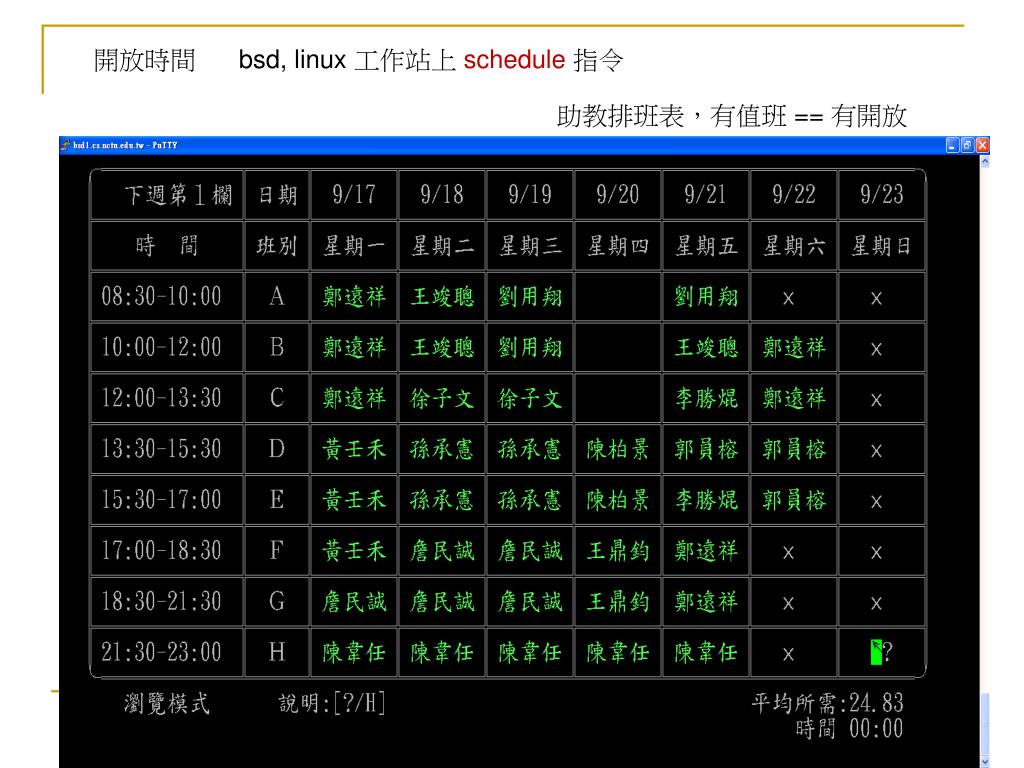1024x768 pixels.
Task: Click the 瀏覽模式 status text
Action: point(167,704)
